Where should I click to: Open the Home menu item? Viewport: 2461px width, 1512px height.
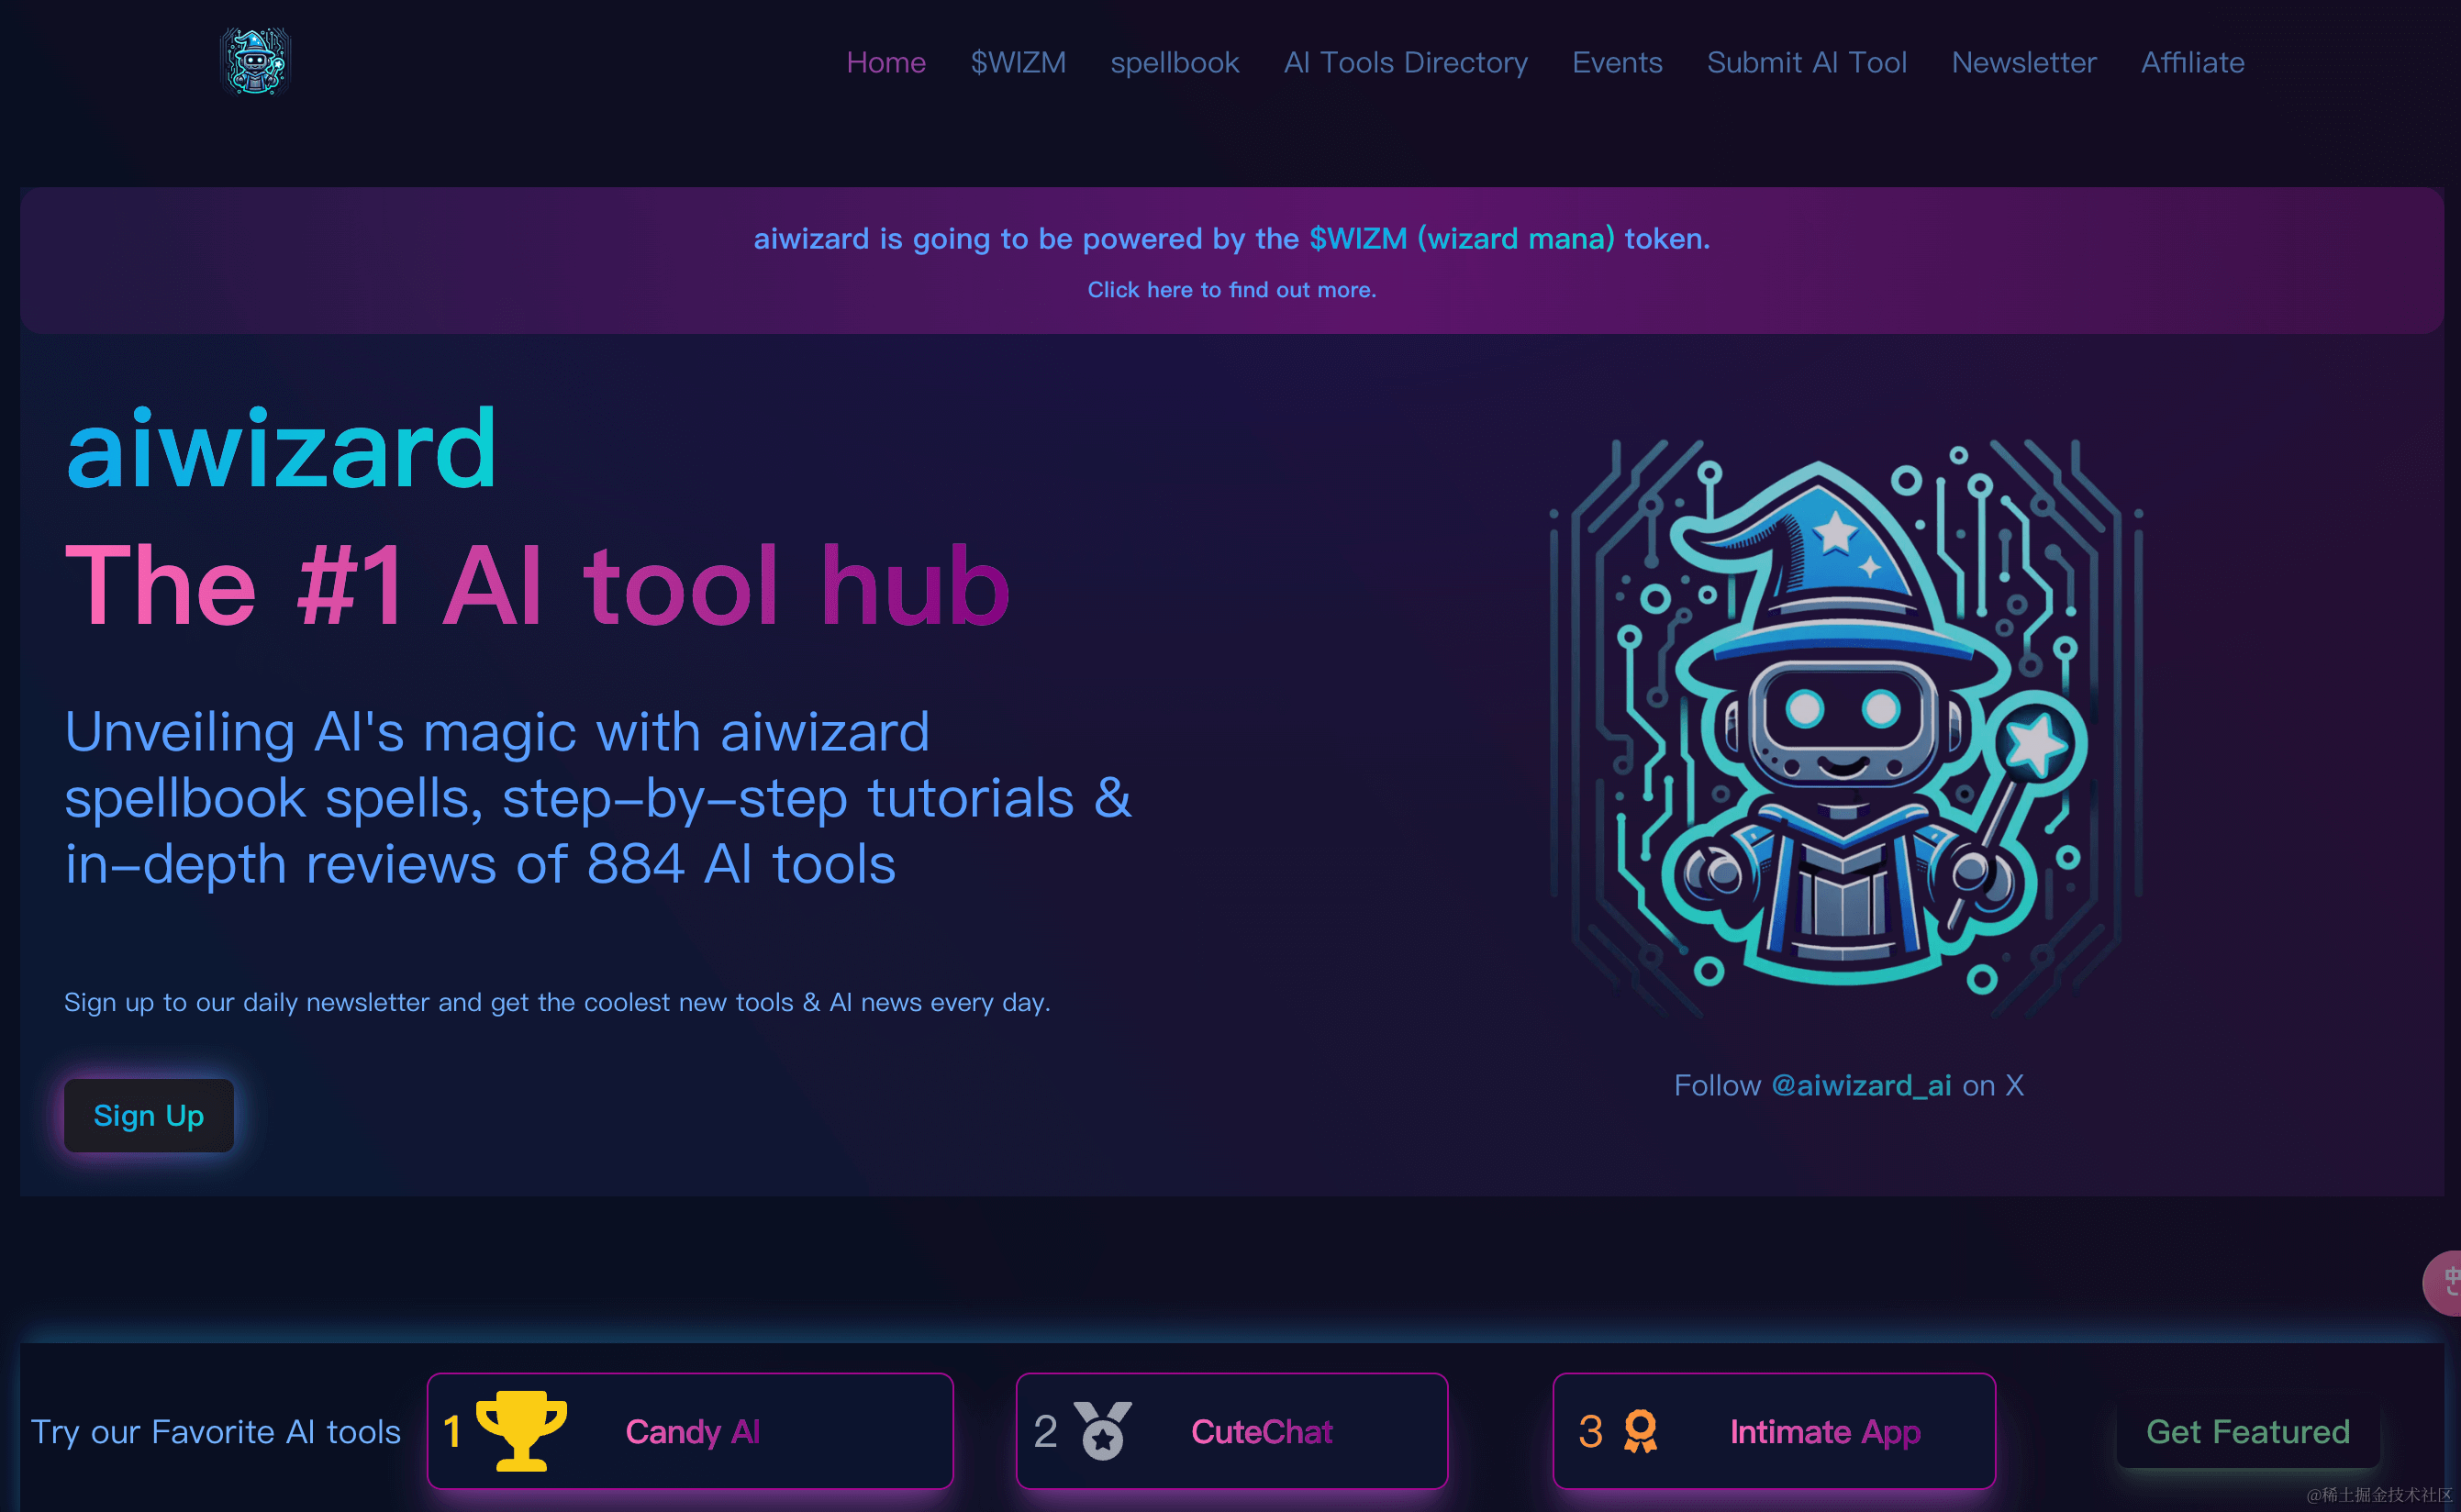886,62
